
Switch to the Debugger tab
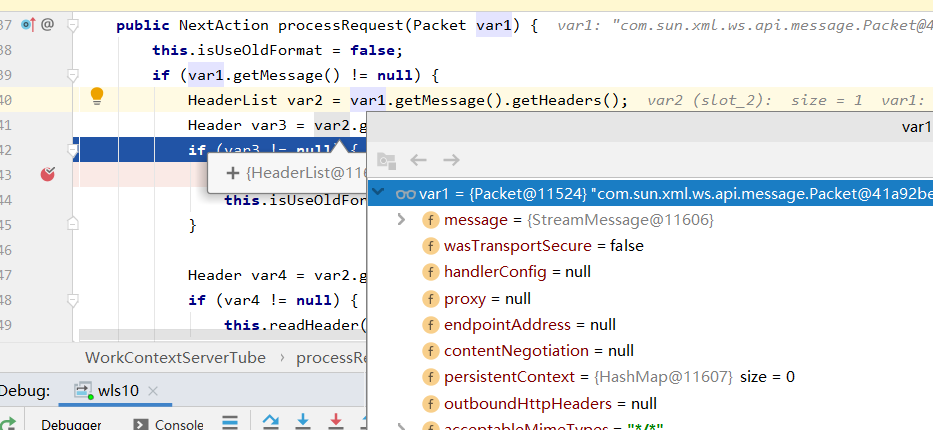(70, 424)
